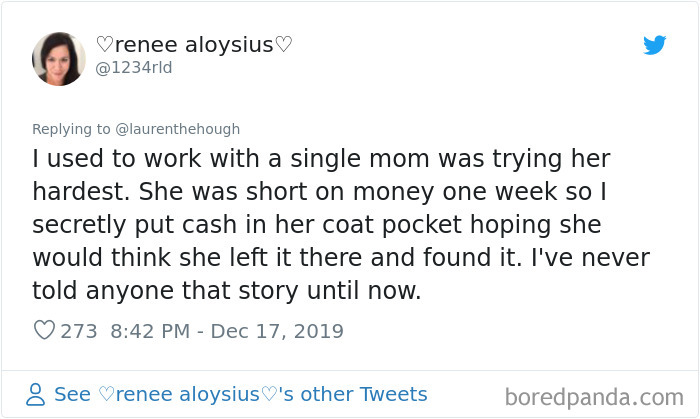Click the person silhouette icon in footer
This screenshot has width=700, height=419.
point(34,394)
